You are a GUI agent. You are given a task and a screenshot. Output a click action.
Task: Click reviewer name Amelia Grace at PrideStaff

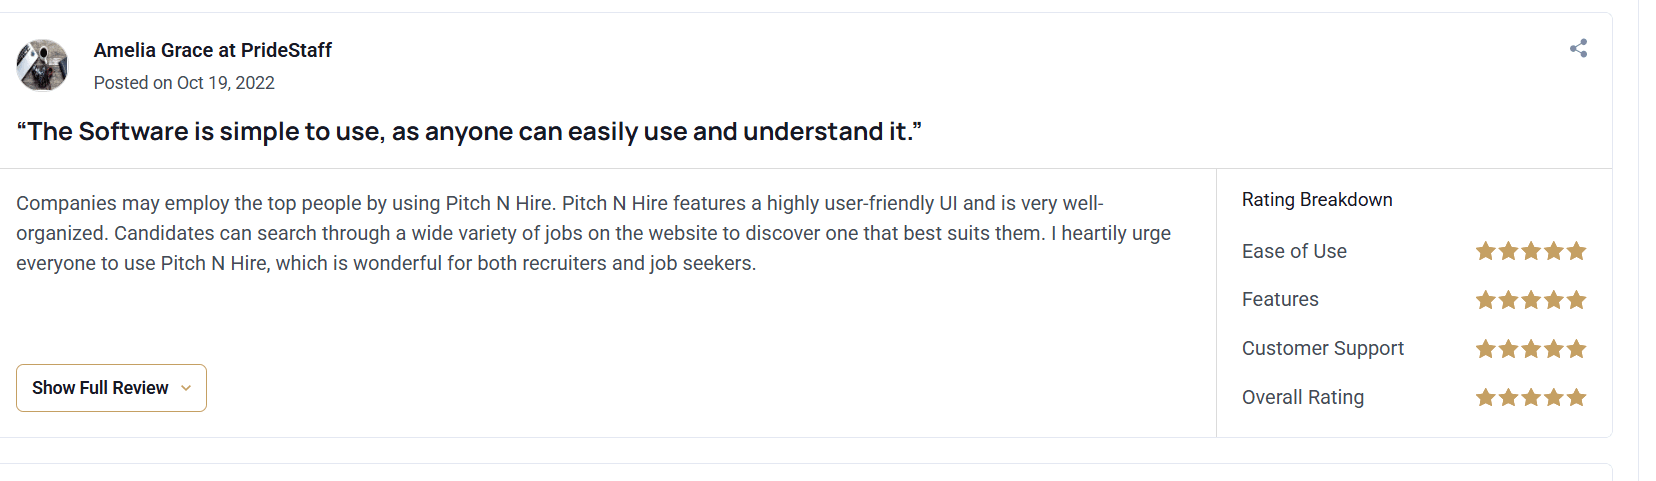[213, 50]
